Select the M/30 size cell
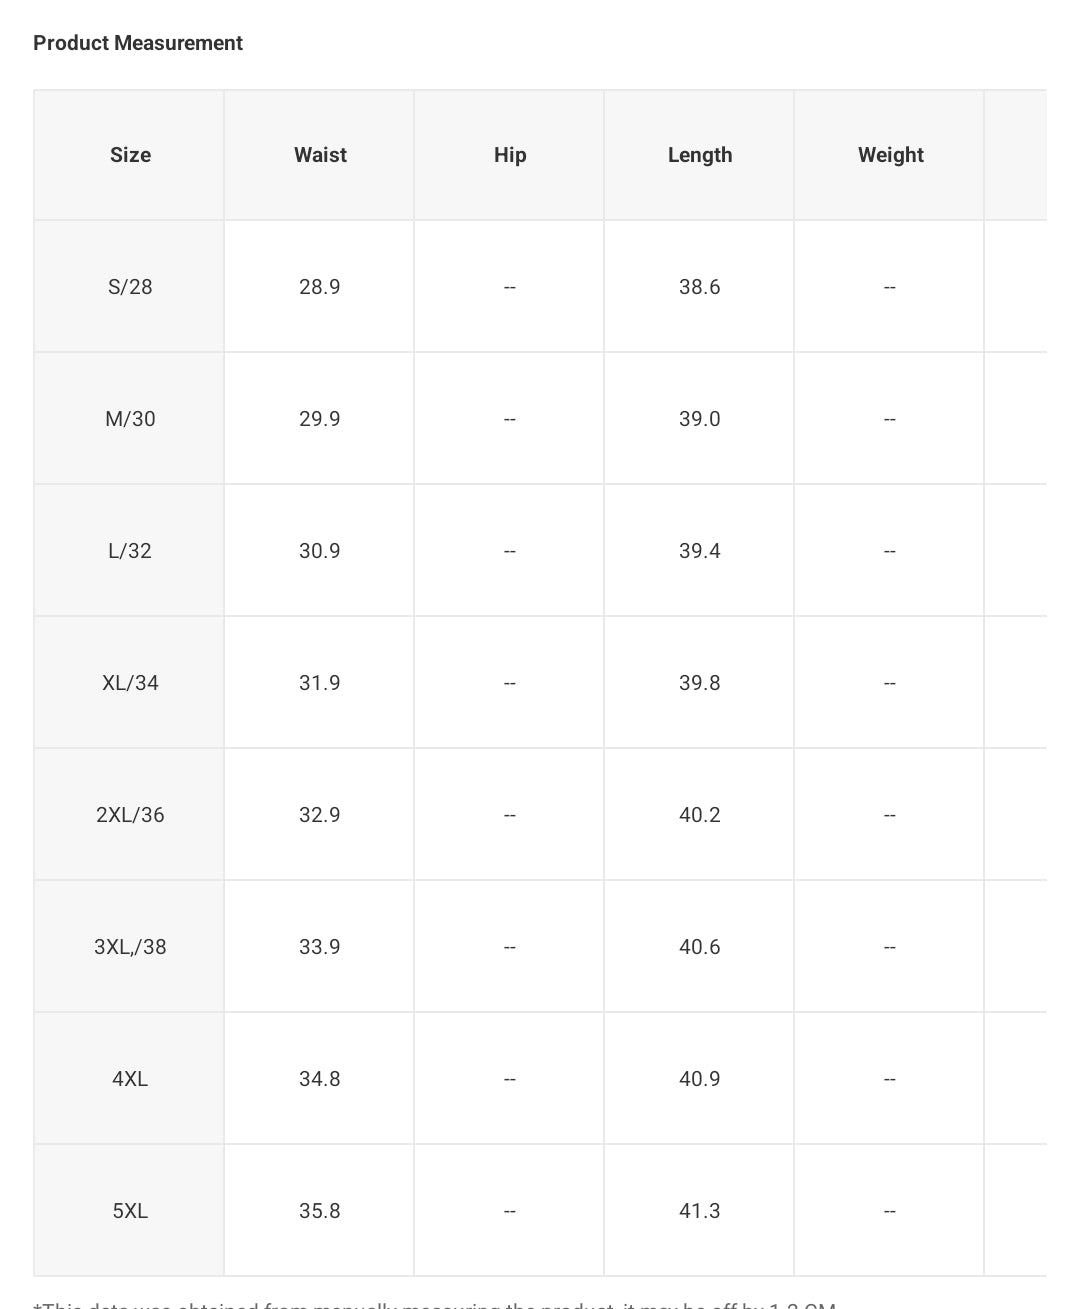 130,419
